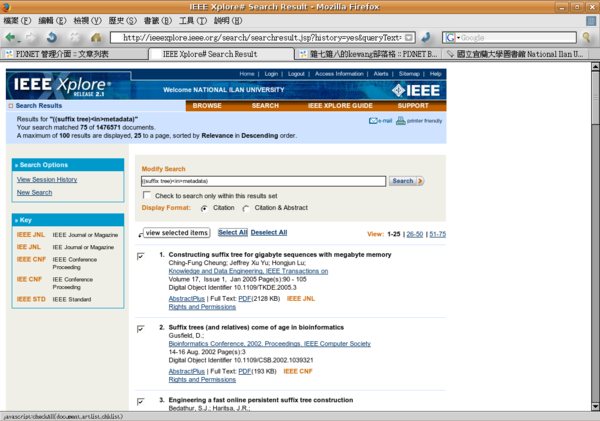Click the Search button in Modify Search

click(x=406, y=181)
